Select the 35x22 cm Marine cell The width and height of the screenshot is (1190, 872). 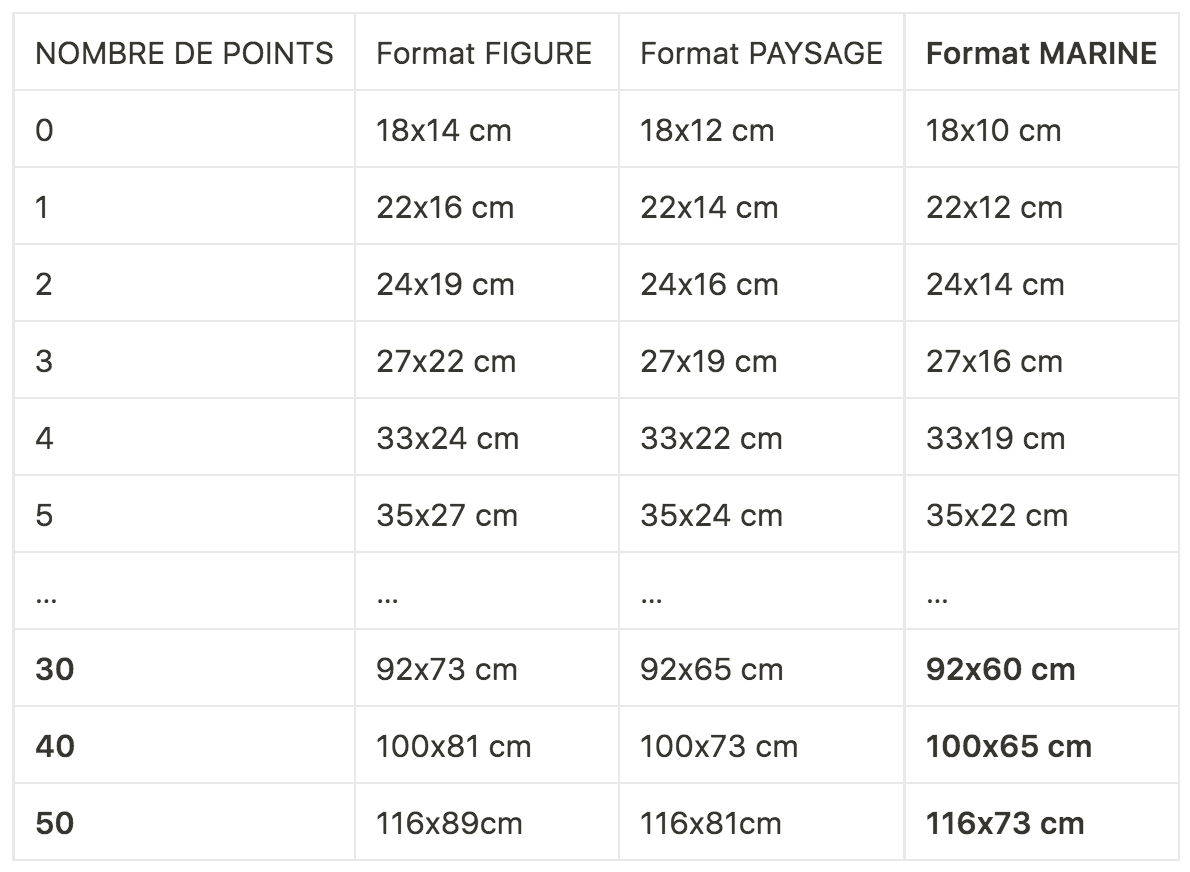click(x=997, y=515)
